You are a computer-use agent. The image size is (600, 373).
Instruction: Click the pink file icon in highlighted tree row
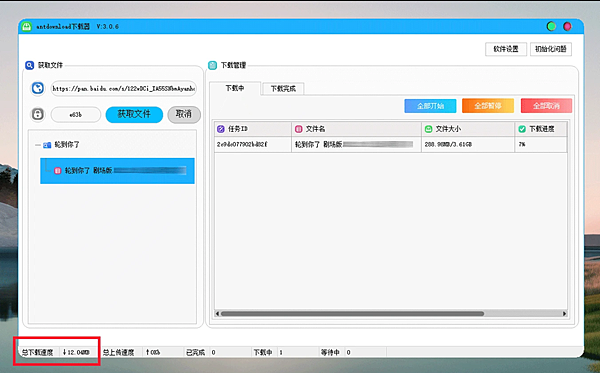[x=57, y=171]
